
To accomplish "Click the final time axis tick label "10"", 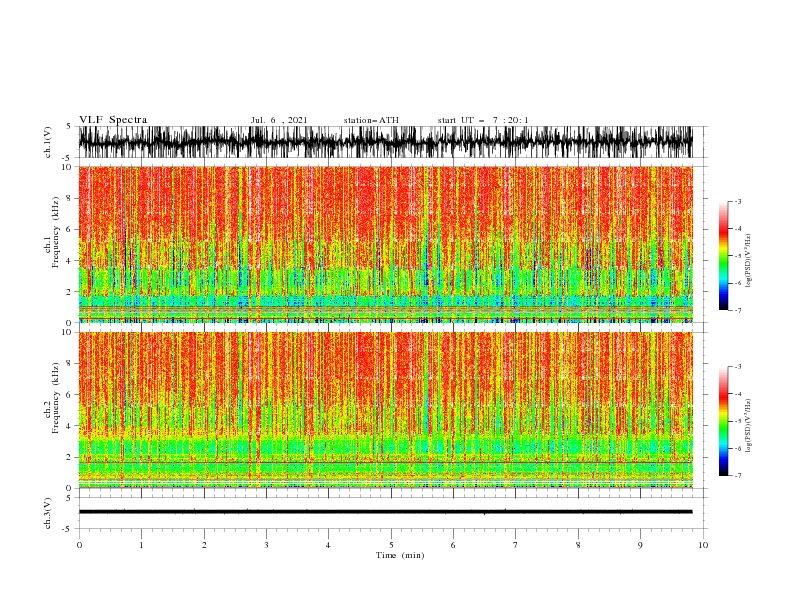I will coord(703,545).
